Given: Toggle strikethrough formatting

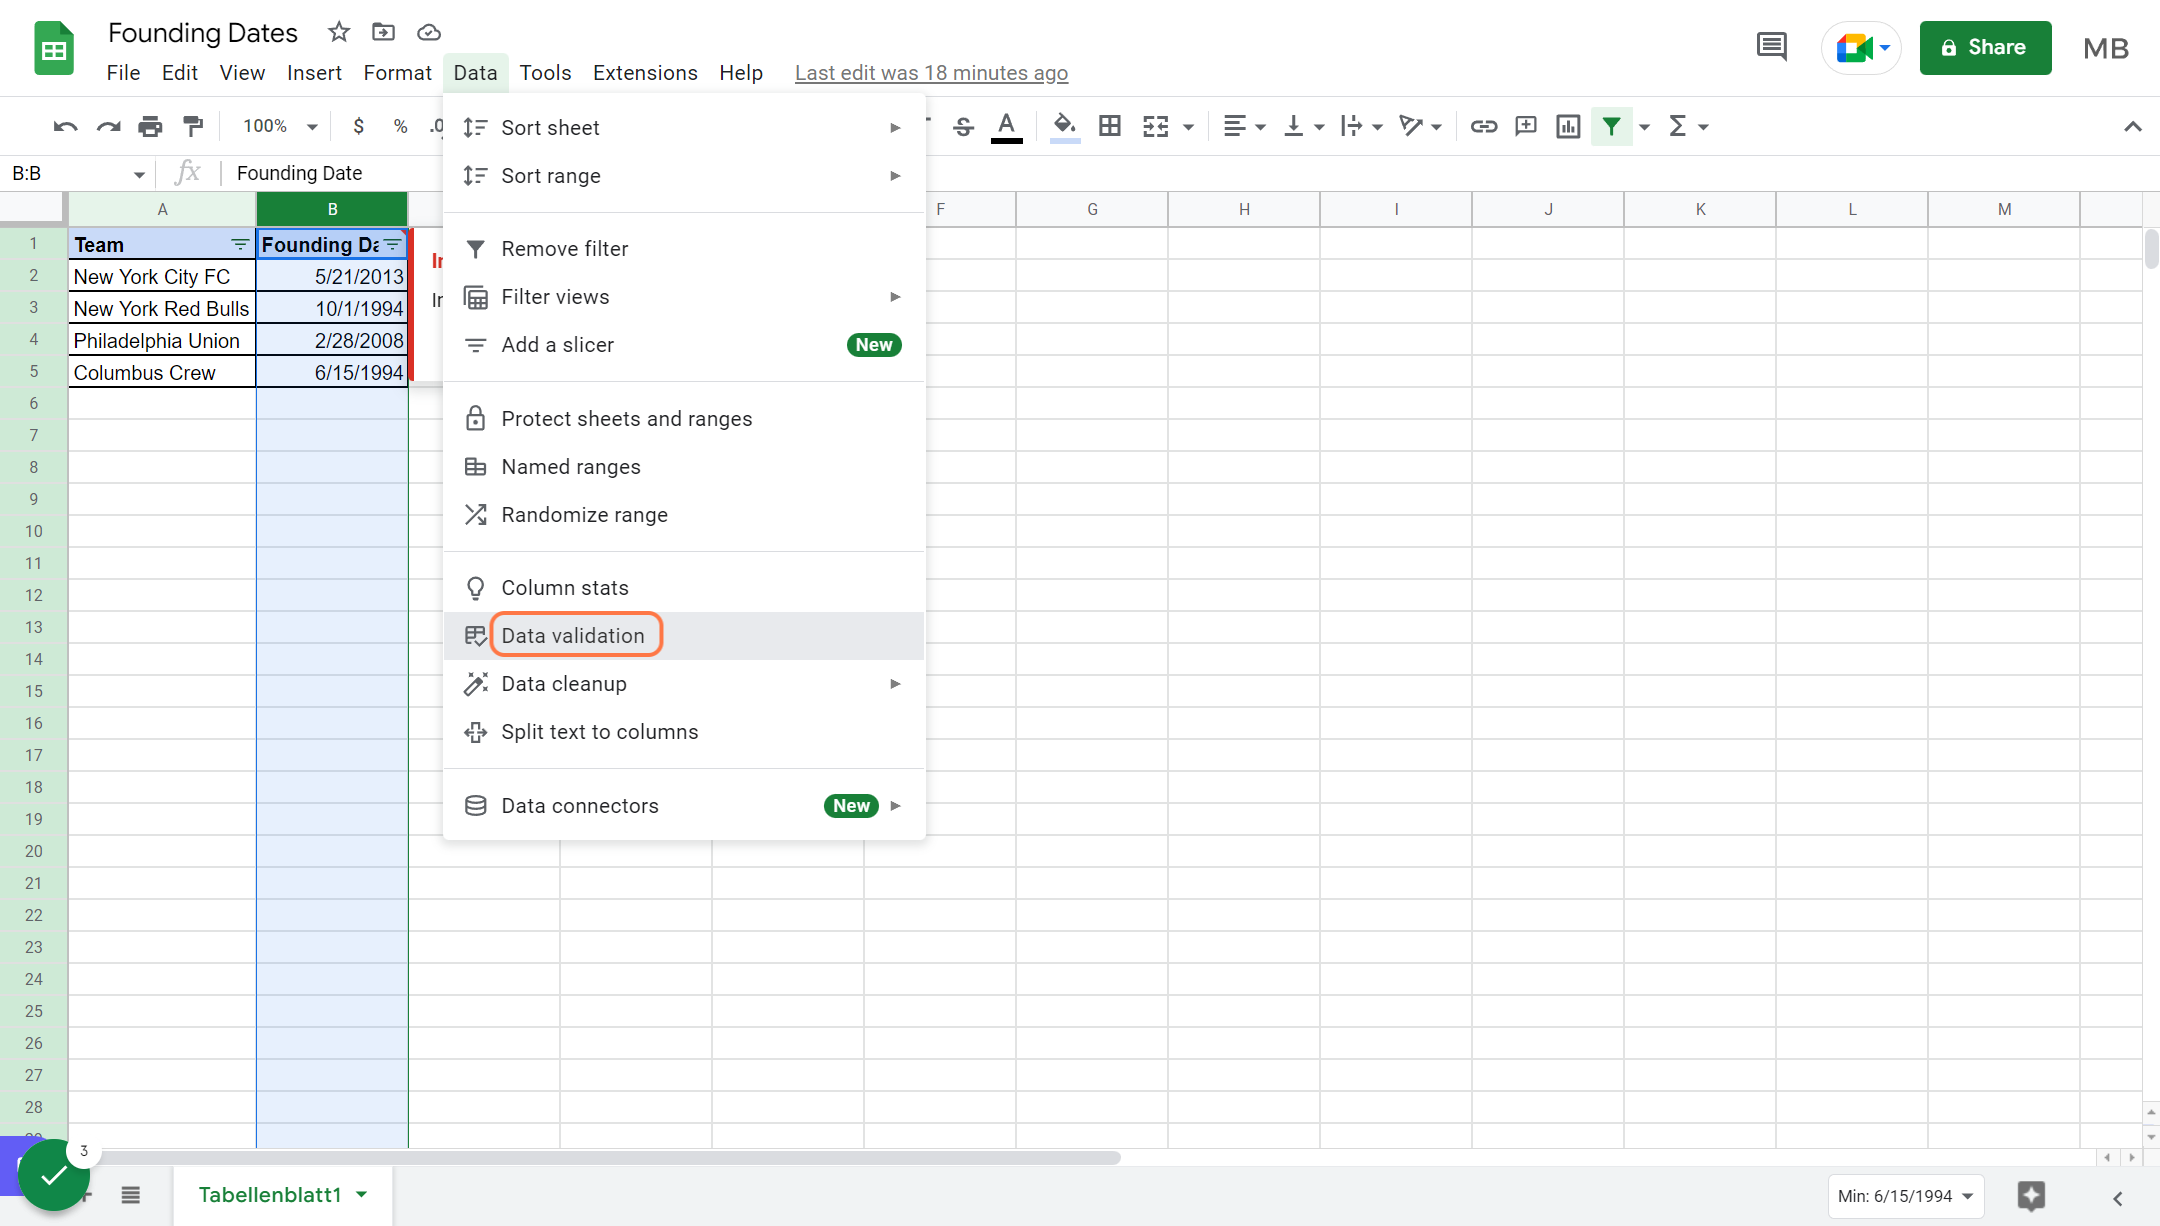Looking at the screenshot, I should pos(963,126).
